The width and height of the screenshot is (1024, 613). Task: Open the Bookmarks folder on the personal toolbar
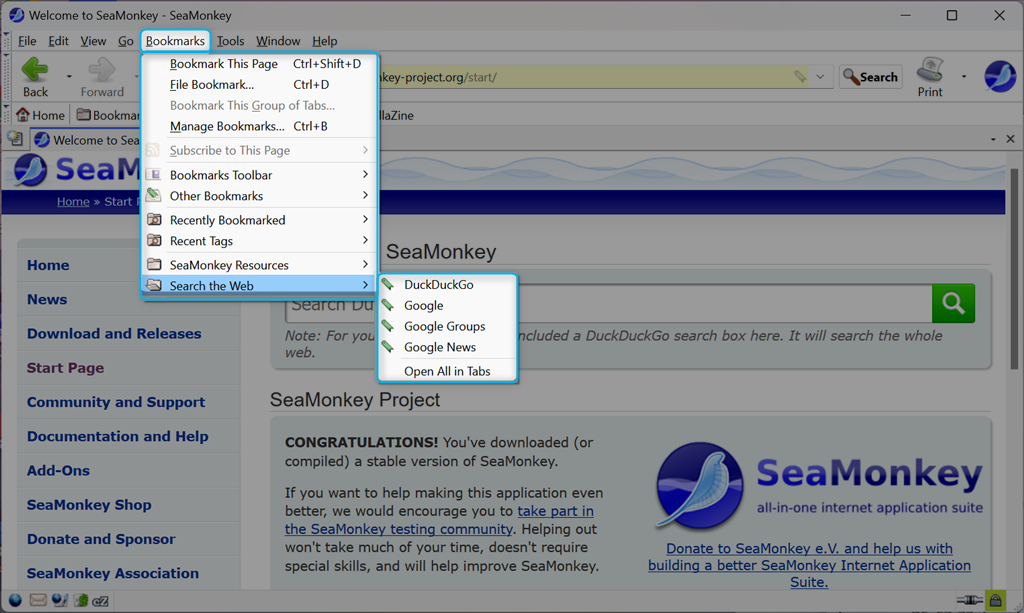coord(108,116)
